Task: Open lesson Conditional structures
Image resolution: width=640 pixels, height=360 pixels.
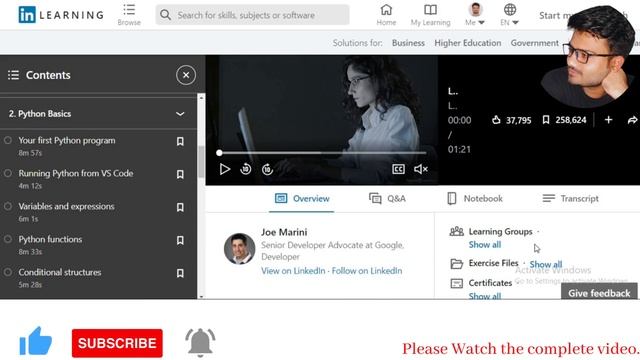Action: point(60,272)
